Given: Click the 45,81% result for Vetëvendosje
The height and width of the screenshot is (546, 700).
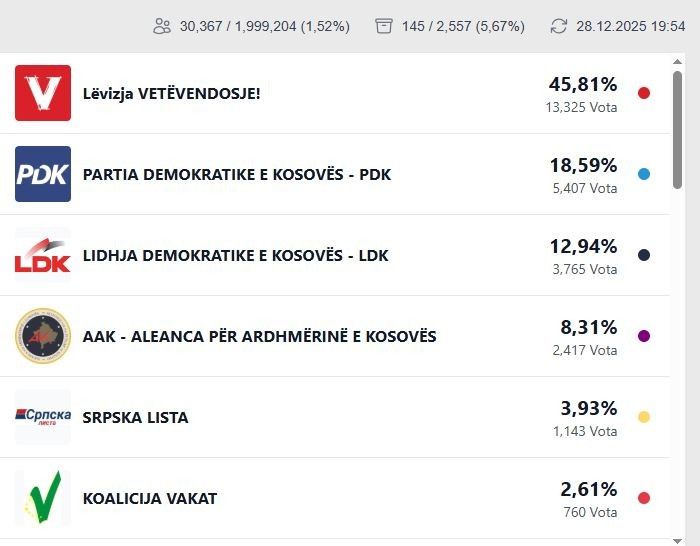Looking at the screenshot, I should (583, 85).
